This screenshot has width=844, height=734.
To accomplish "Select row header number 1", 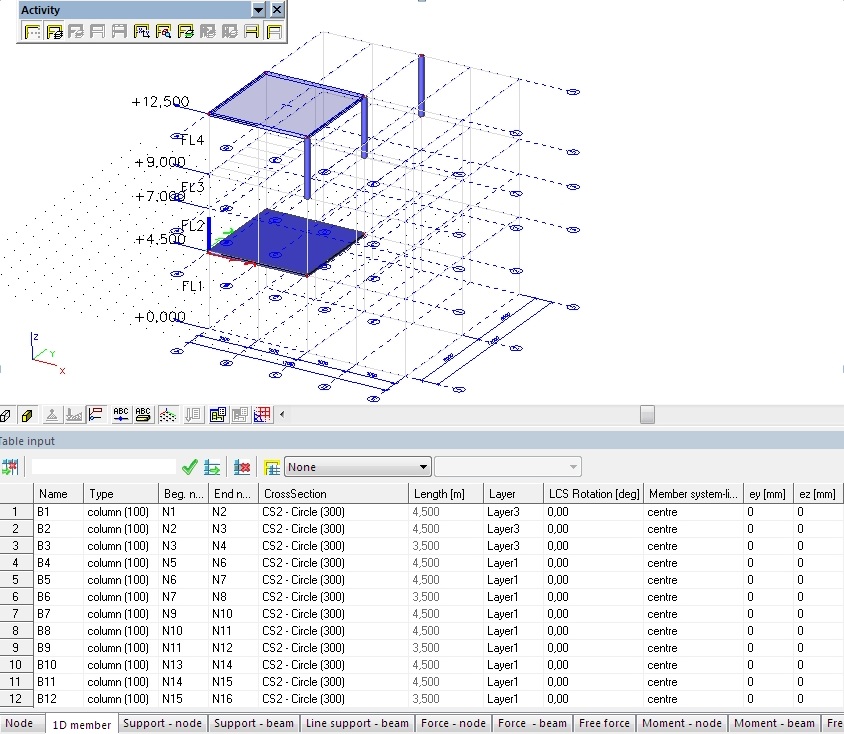I will [16, 512].
